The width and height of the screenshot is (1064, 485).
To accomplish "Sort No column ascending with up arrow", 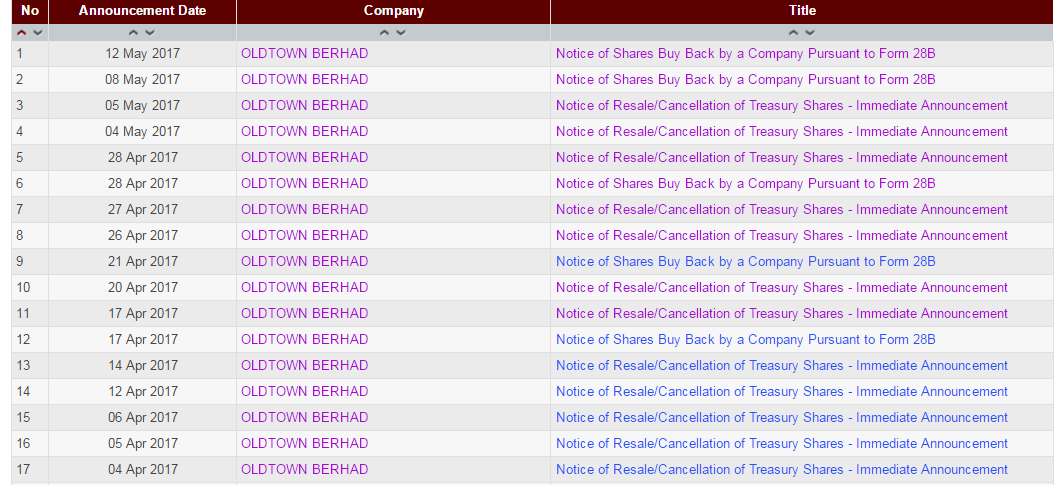I will [x=22, y=33].
